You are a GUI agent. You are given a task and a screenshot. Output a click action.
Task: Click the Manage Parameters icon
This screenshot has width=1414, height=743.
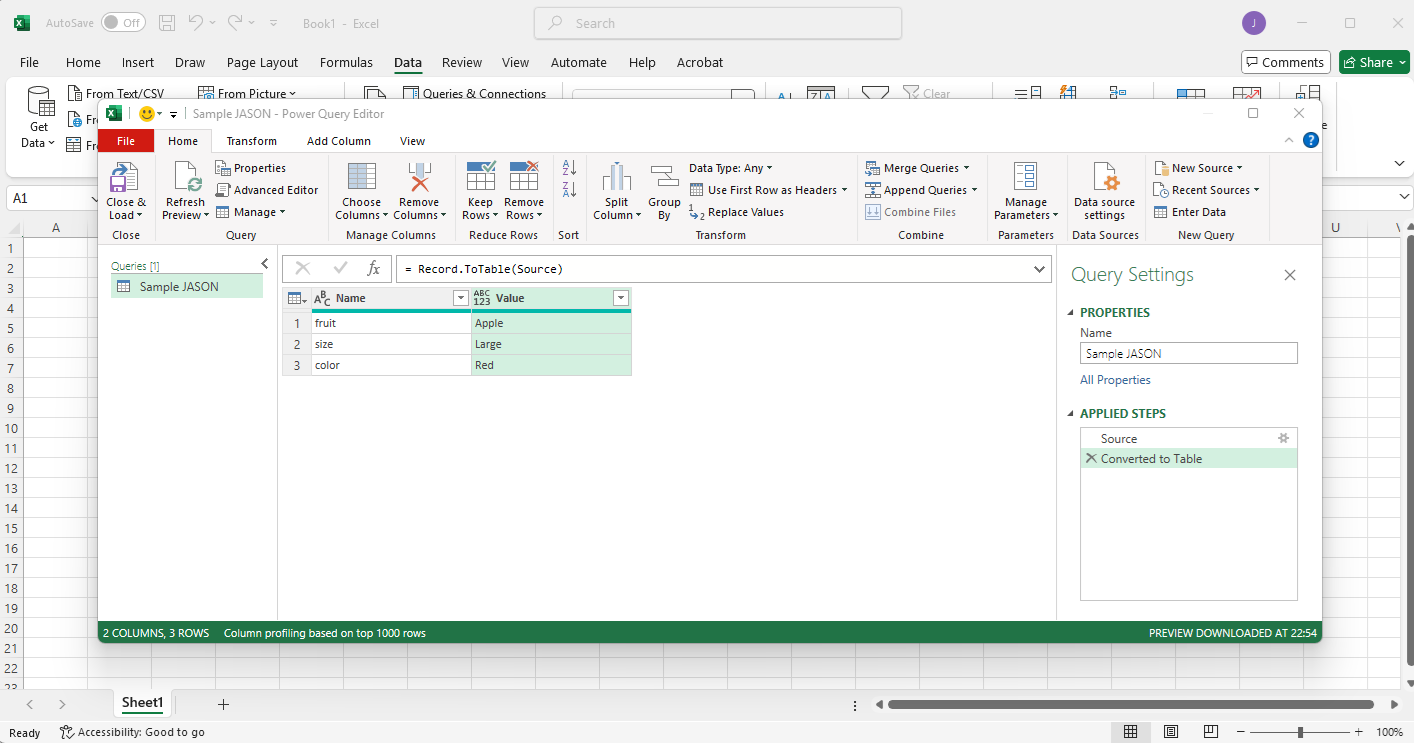(x=1025, y=177)
